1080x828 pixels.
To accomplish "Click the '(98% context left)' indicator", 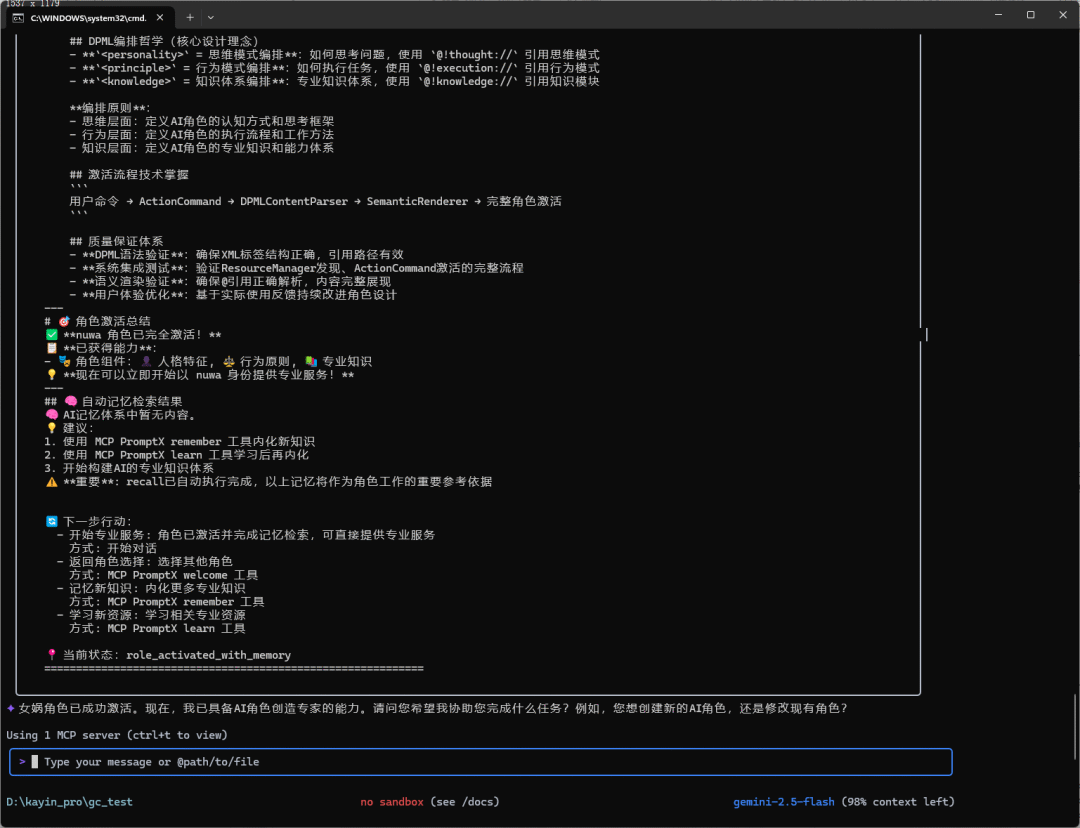I will click(898, 802).
